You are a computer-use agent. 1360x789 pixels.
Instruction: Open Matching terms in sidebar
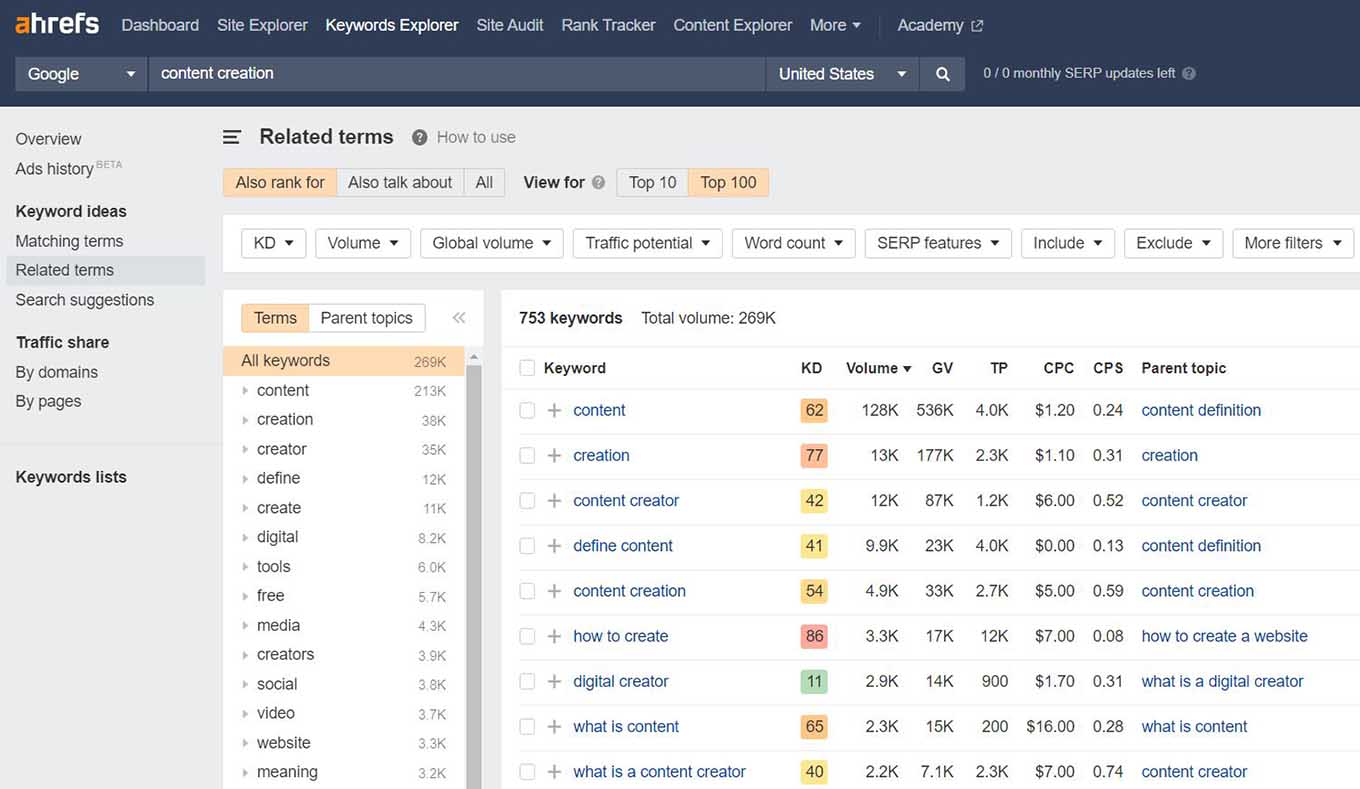(69, 241)
